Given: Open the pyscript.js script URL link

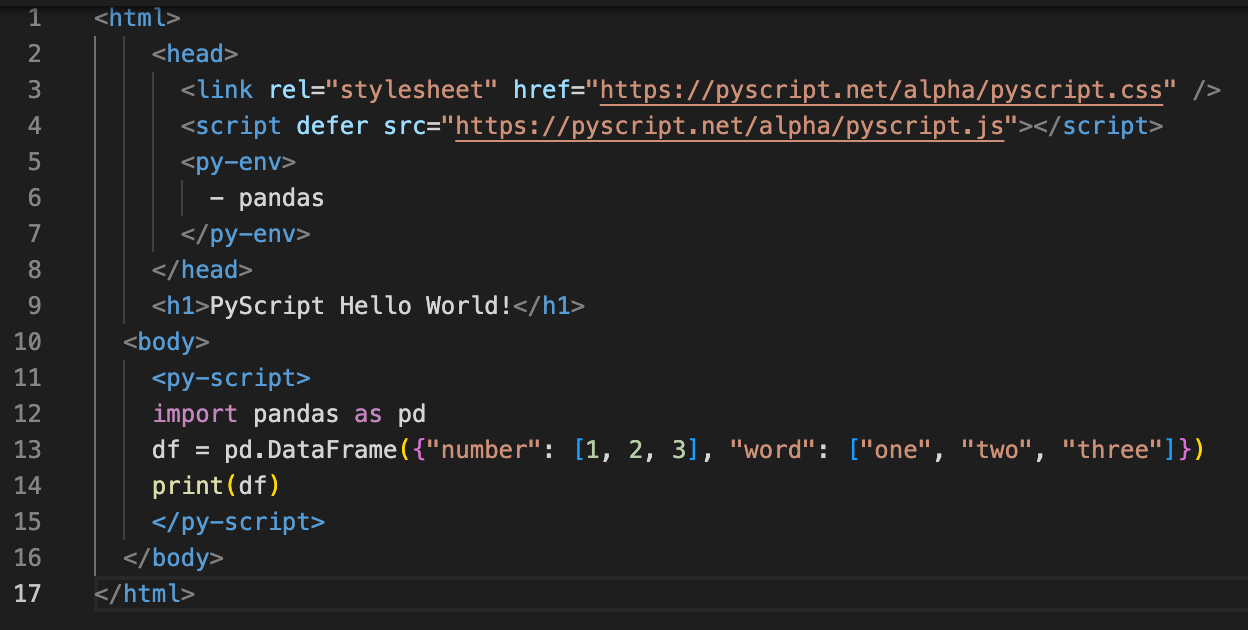Looking at the screenshot, I should pos(730,126).
